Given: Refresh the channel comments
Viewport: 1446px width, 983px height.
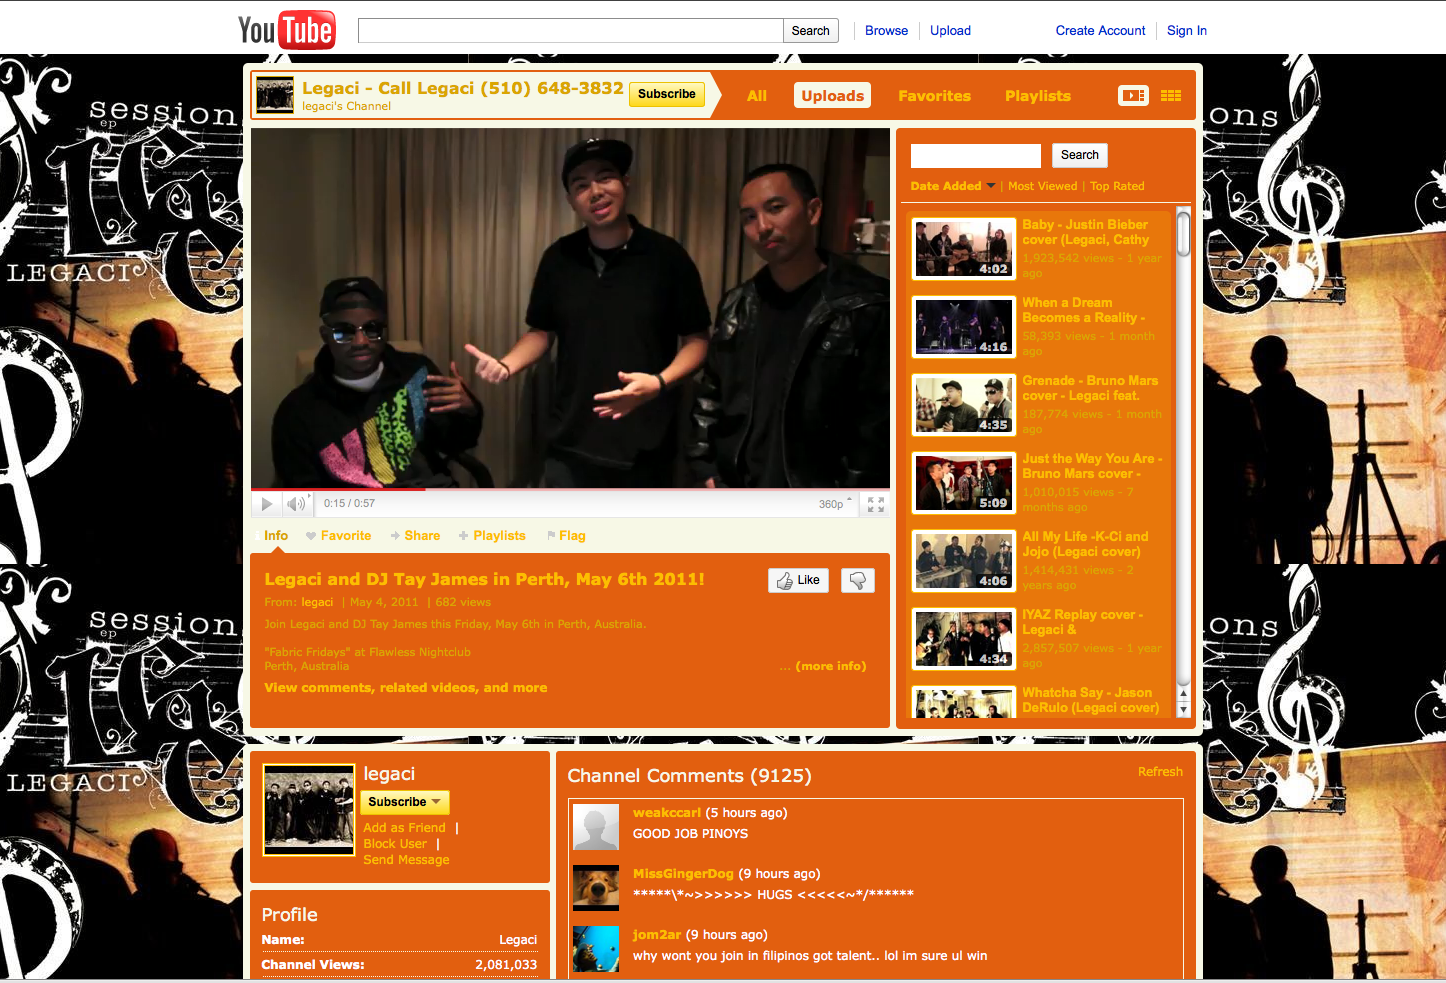Looking at the screenshot, I should click(x=1160, y=772).
